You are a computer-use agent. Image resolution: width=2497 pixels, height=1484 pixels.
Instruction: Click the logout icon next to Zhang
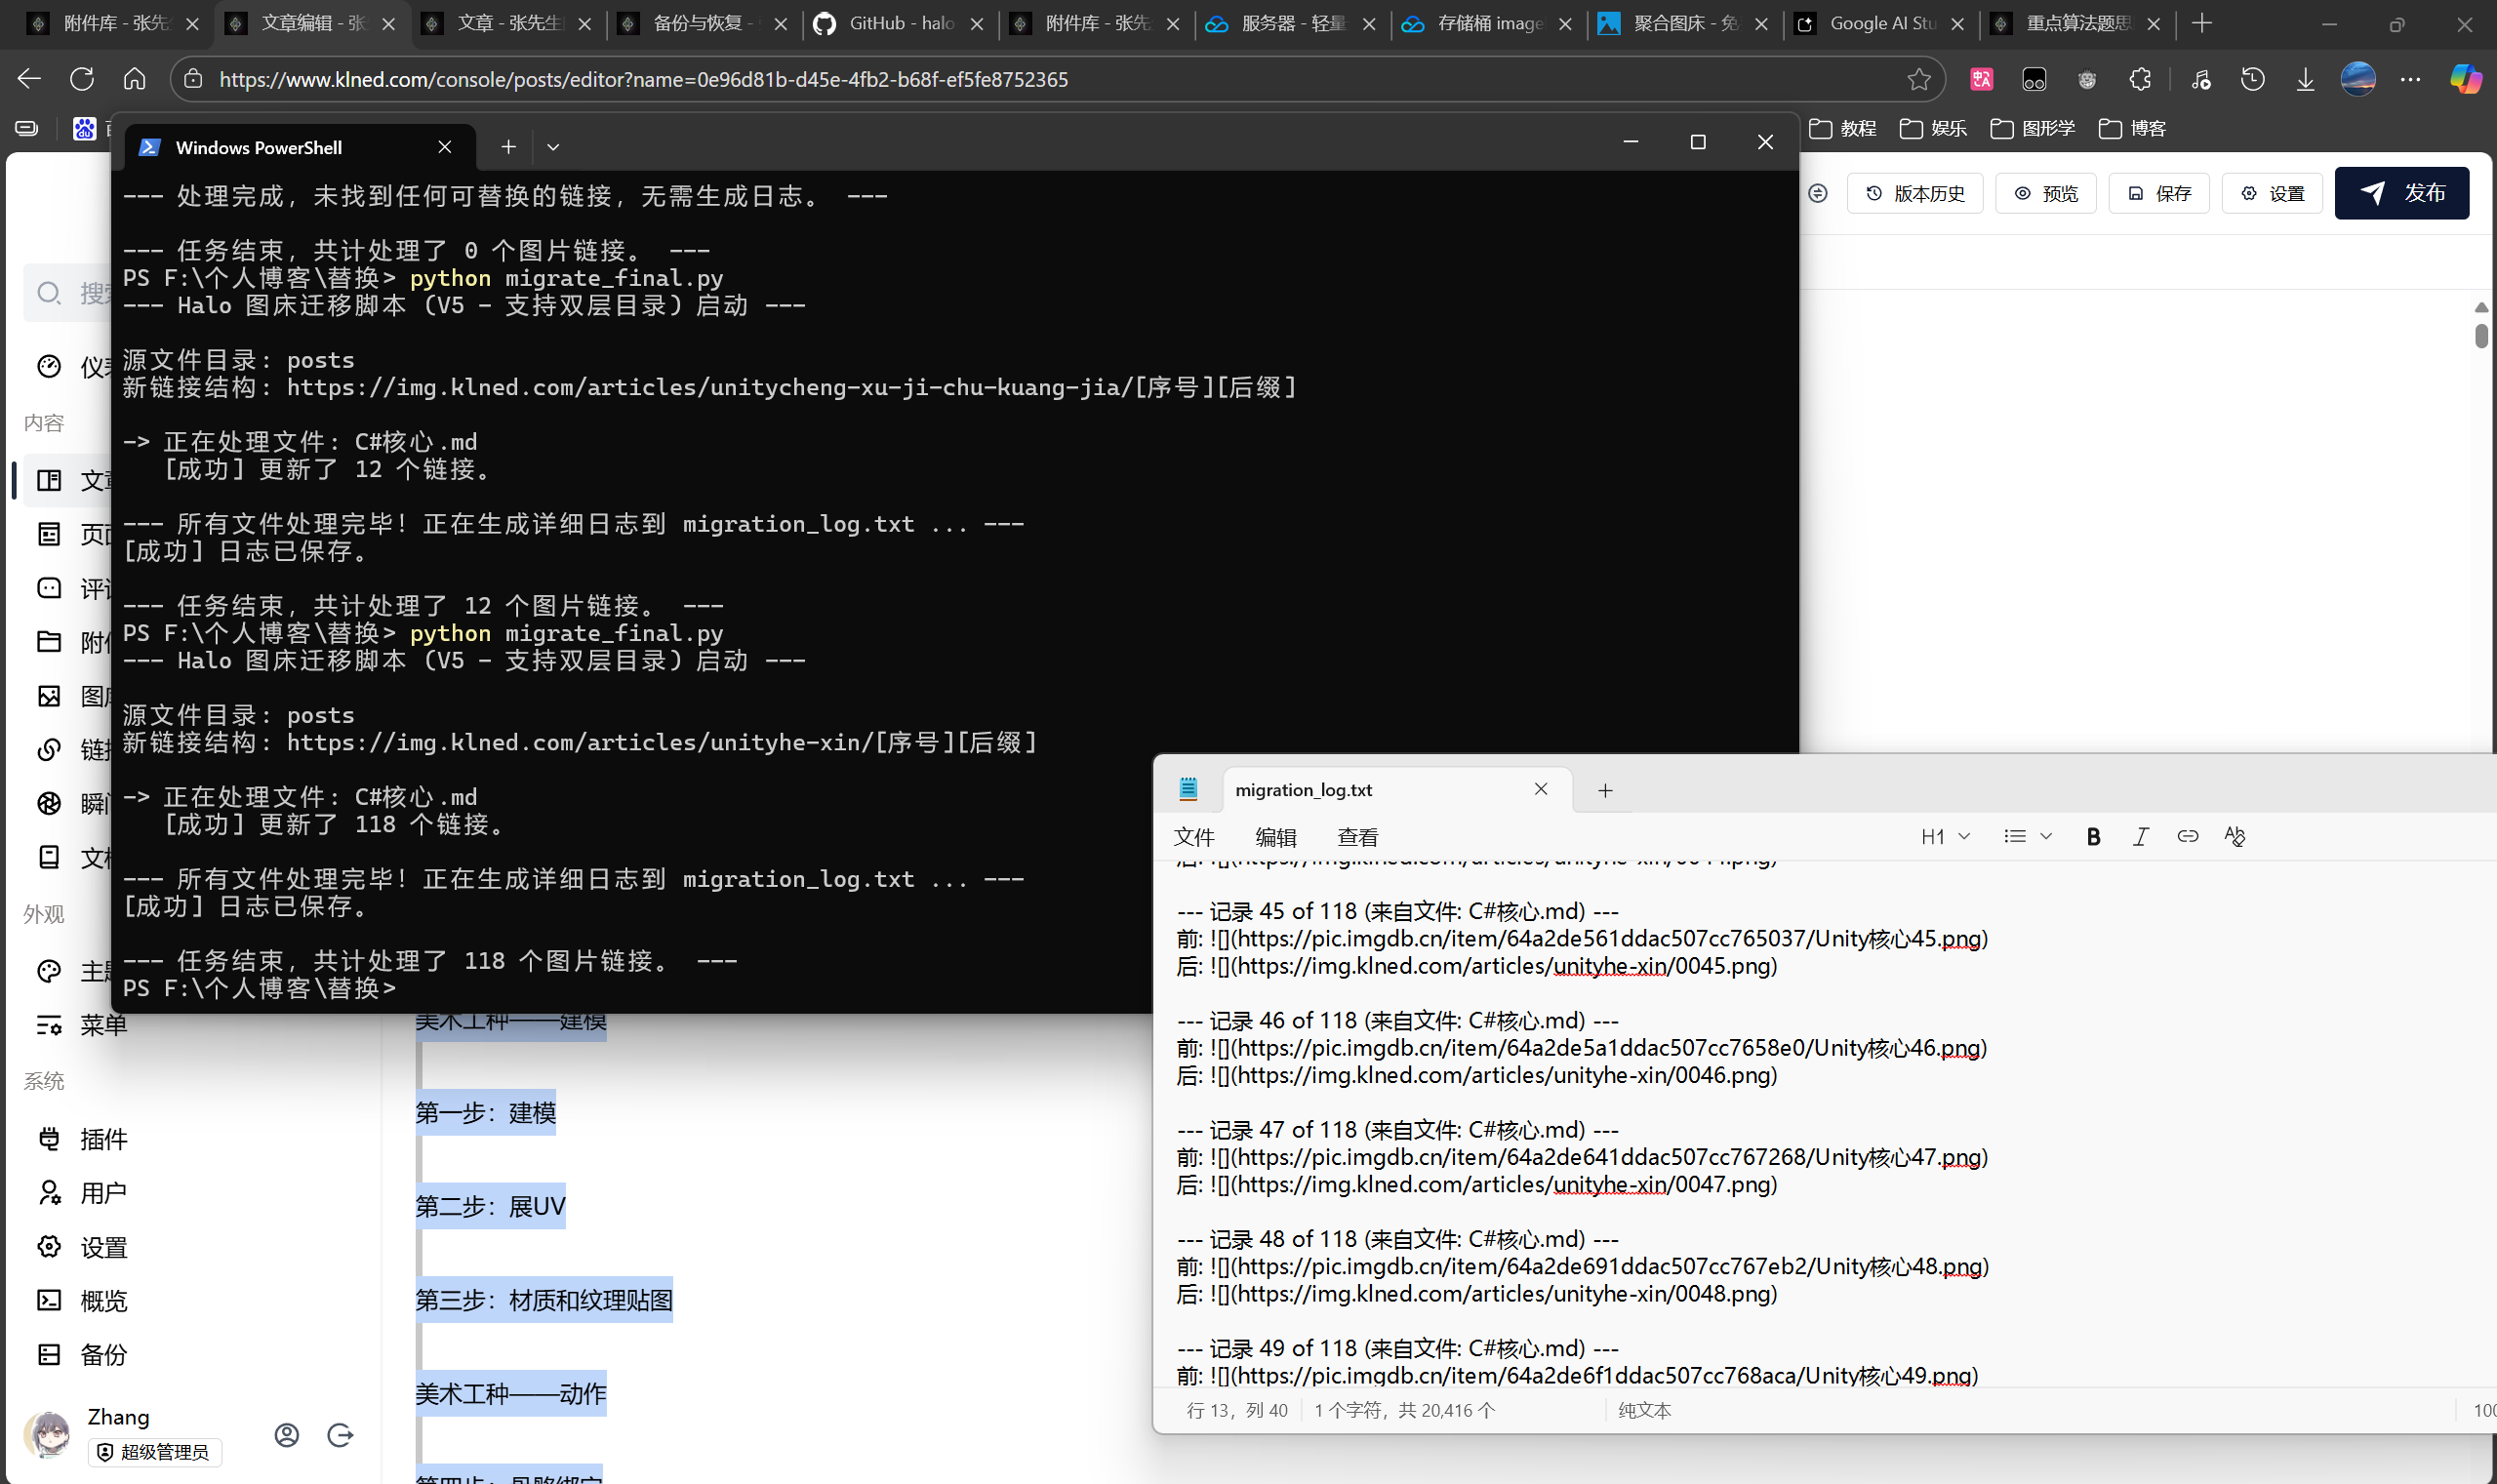point(340,1435)
